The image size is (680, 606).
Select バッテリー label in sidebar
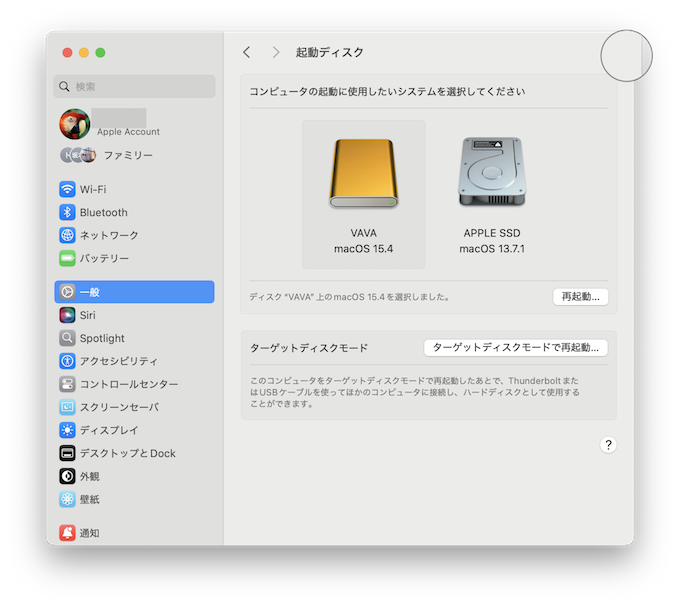104,259
